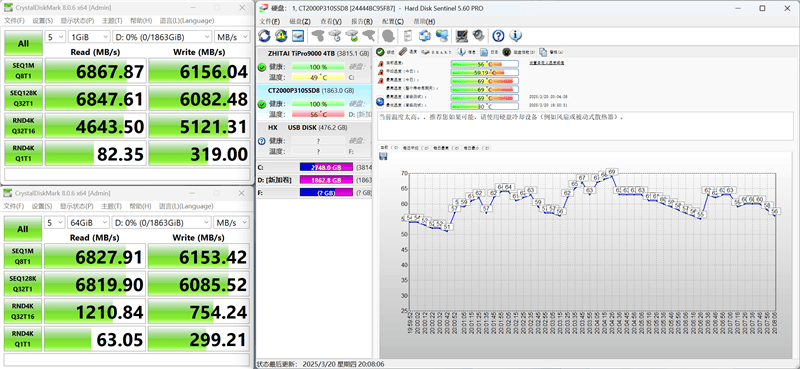Open the drive dropdown in the bottom CrystalDiskMark
The image size is (800, 369).
pos(162,223)
